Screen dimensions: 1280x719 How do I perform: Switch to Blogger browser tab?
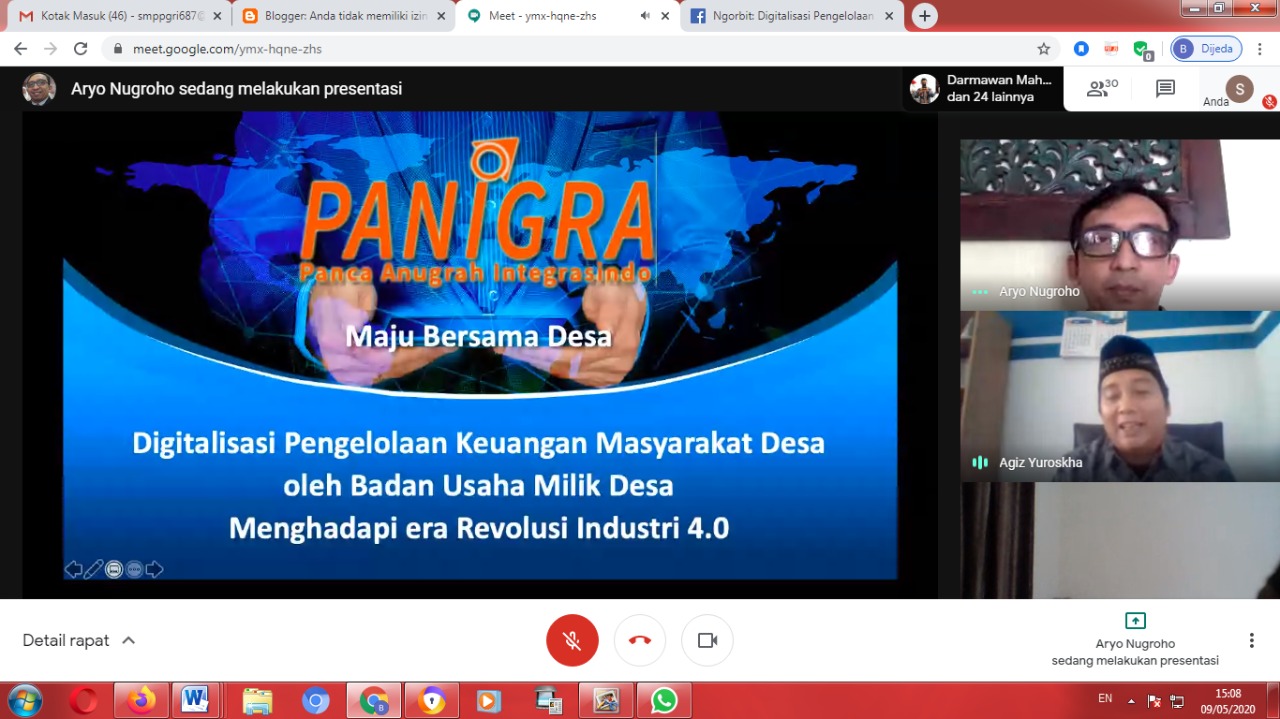[343, 16]
